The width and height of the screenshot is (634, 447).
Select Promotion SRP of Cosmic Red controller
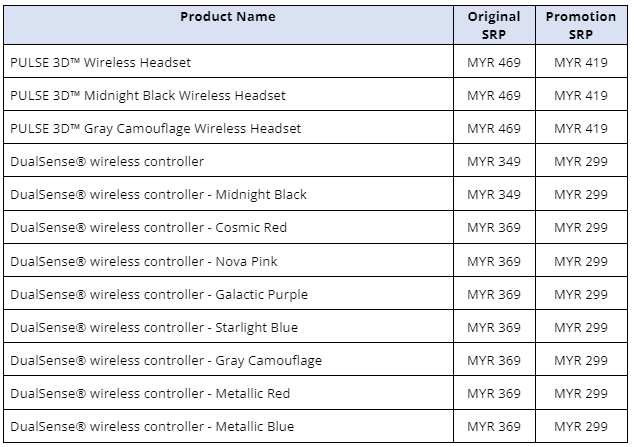[580, 228]
